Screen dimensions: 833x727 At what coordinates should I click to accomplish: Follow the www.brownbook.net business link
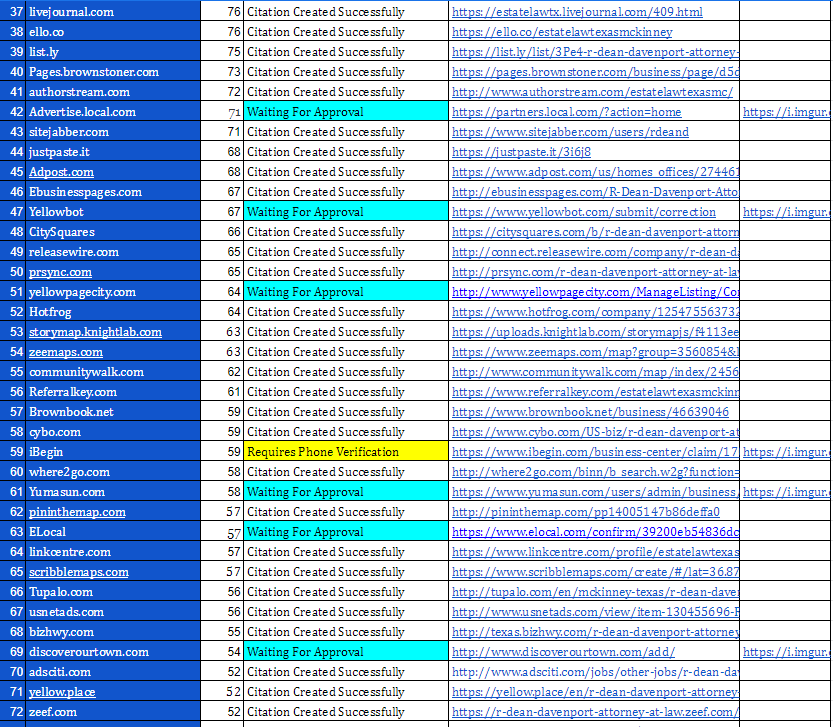590,412
